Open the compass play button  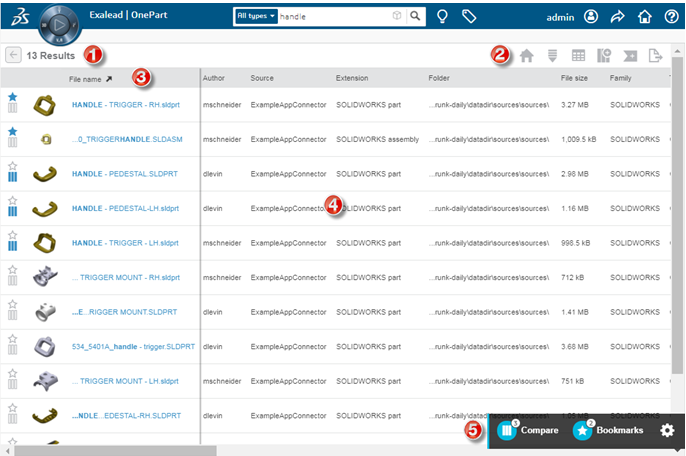(60, 25)
